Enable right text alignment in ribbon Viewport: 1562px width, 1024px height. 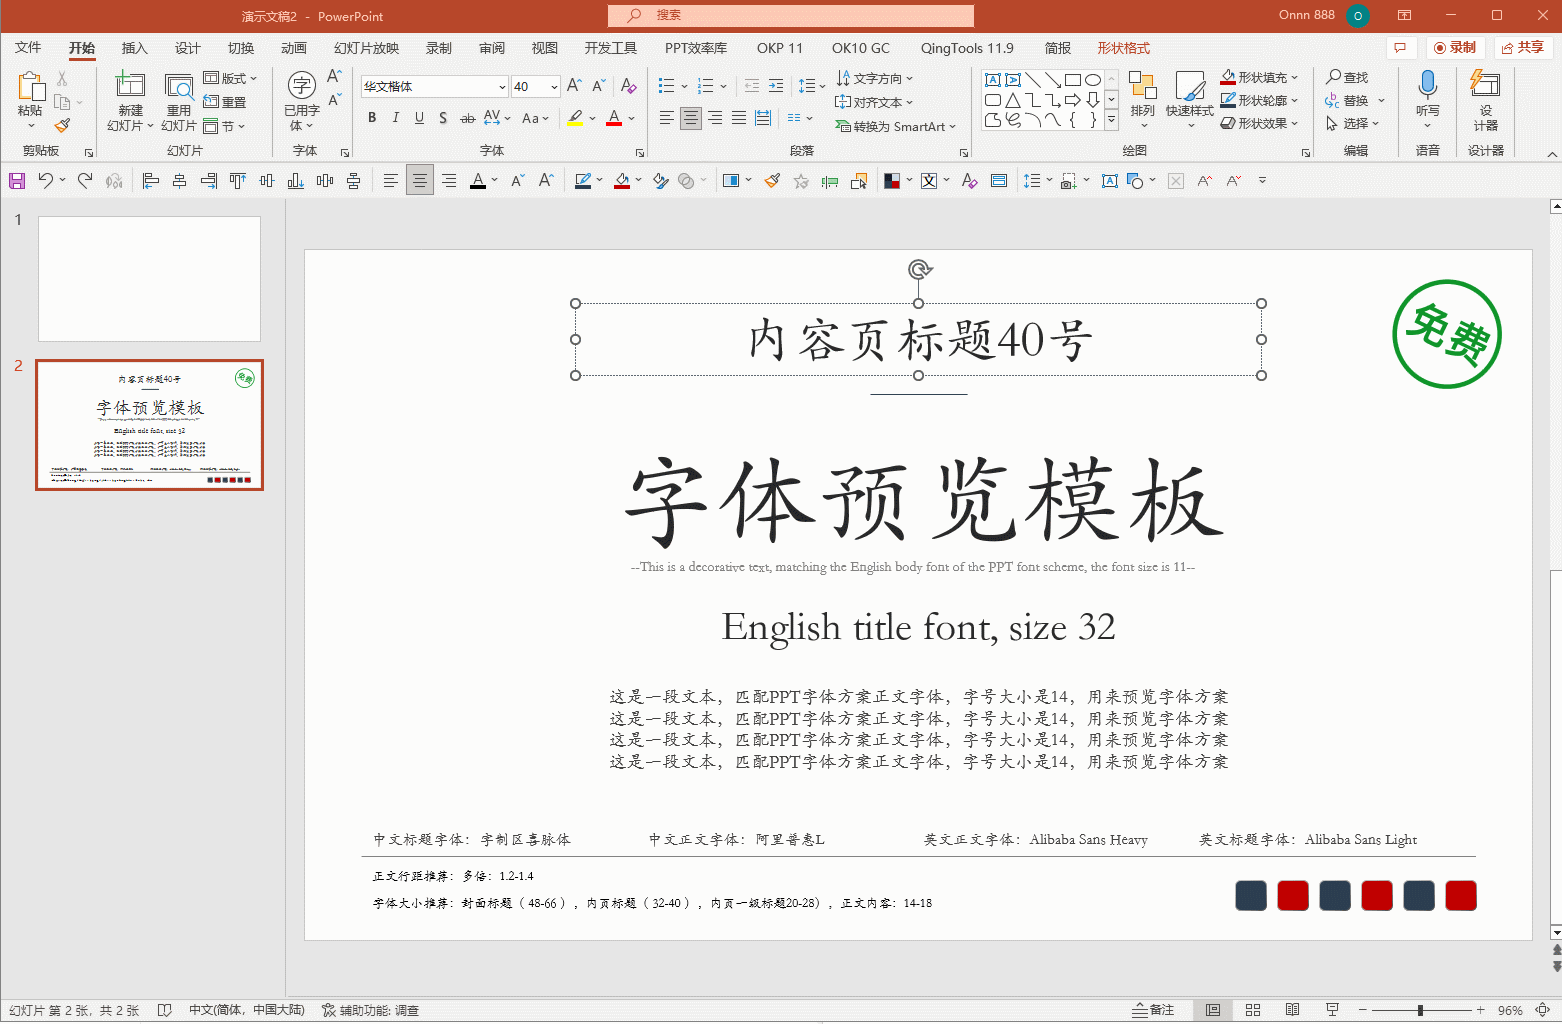(x=715, y=118)
